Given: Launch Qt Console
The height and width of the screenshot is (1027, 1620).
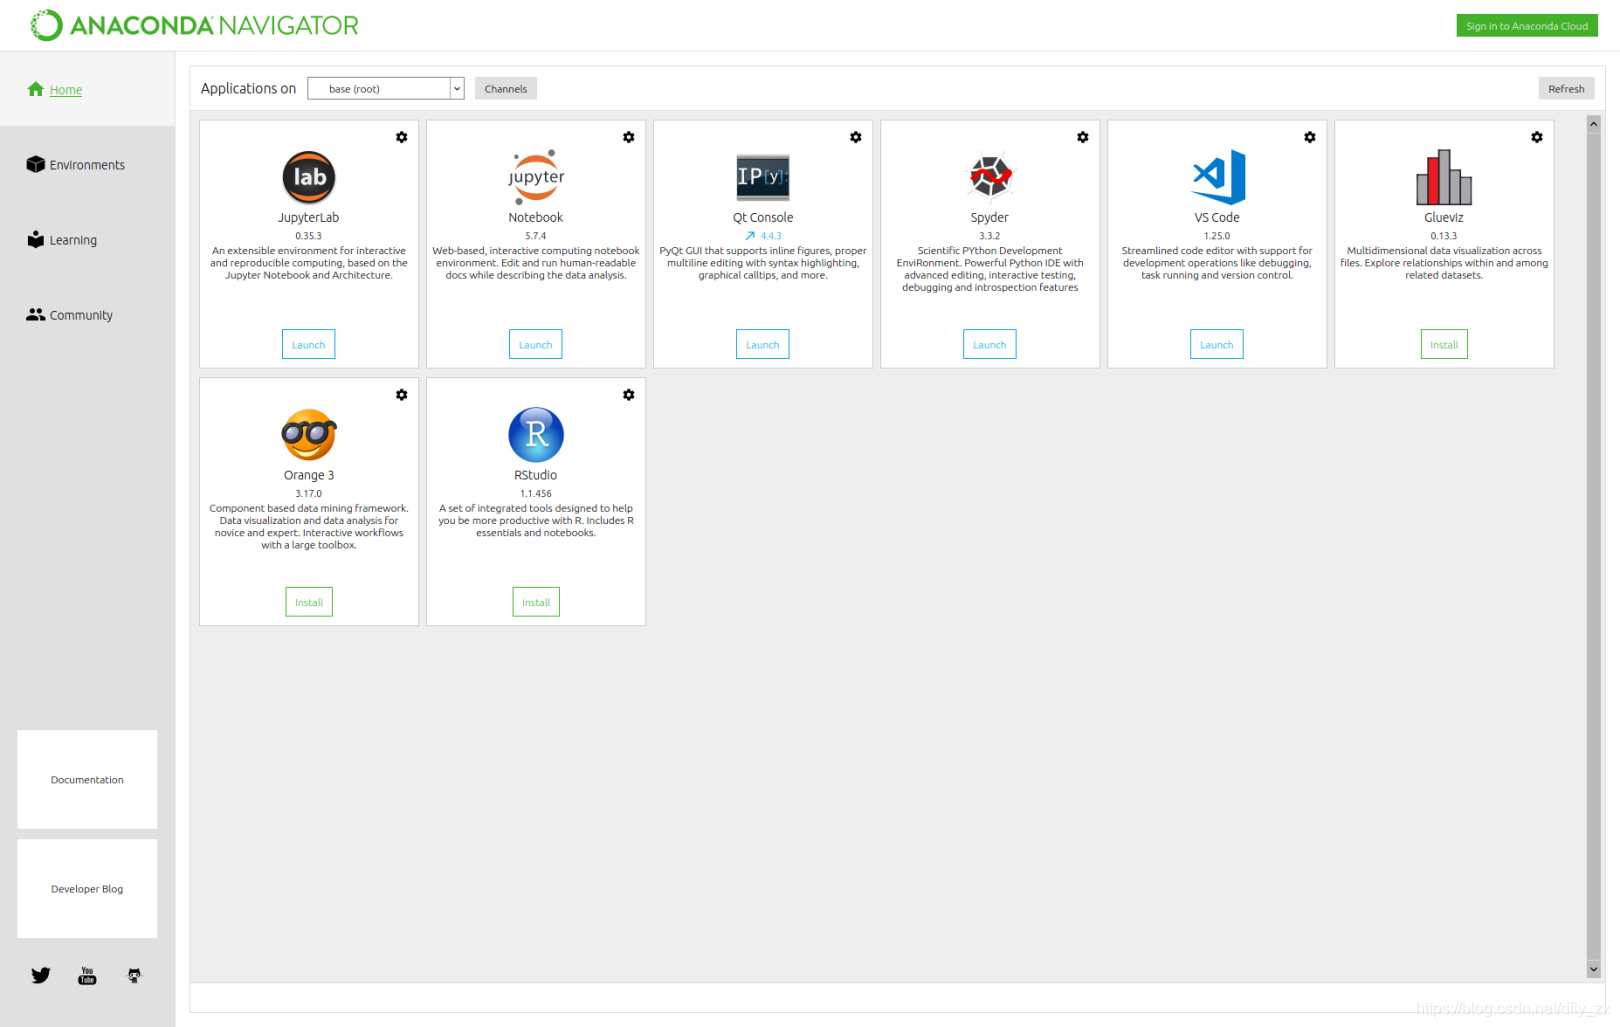Looking at the screenshot, I should click(763, 344).
